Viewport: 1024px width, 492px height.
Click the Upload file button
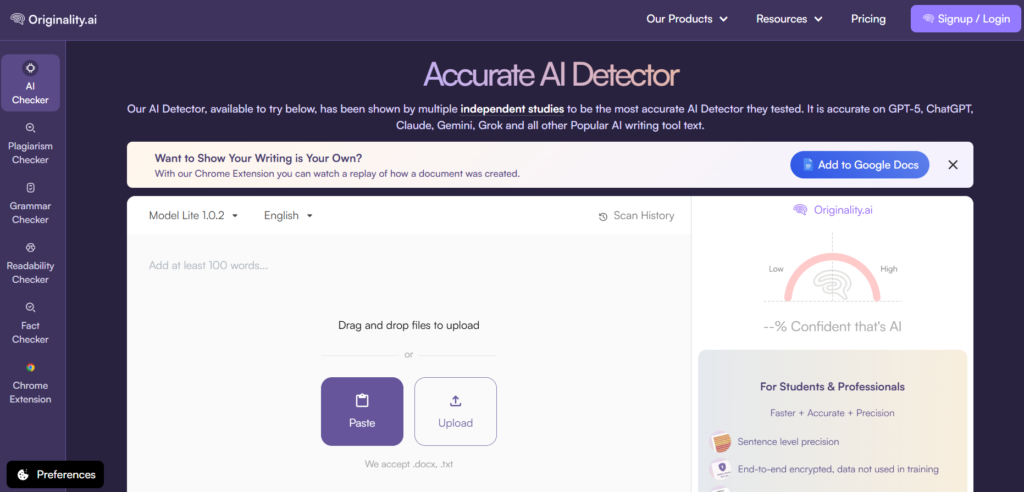(x=455, y=412)
